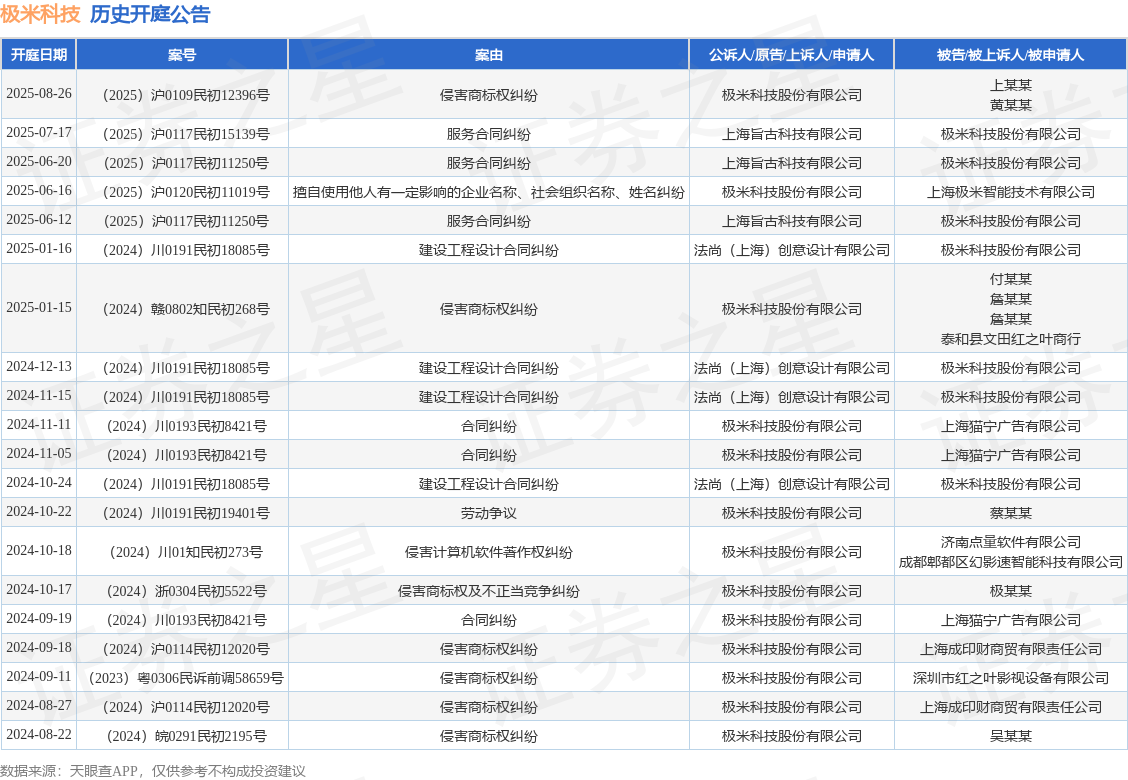Click the date cell 2024-10-17
1128x780 pixels.
click(39, 589)
